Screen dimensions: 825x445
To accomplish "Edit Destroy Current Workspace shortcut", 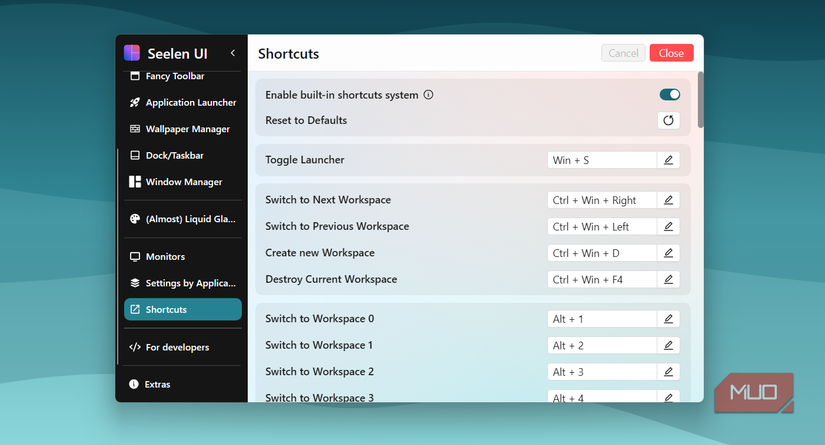I will [668, 279].
